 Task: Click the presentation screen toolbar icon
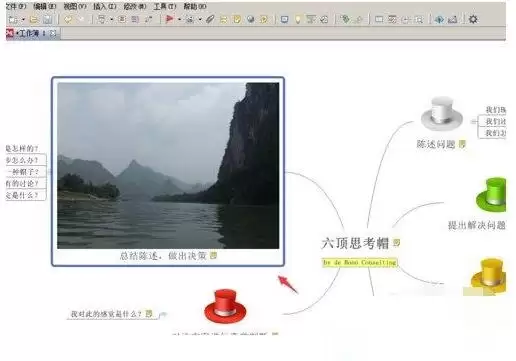tap(284, 19)
